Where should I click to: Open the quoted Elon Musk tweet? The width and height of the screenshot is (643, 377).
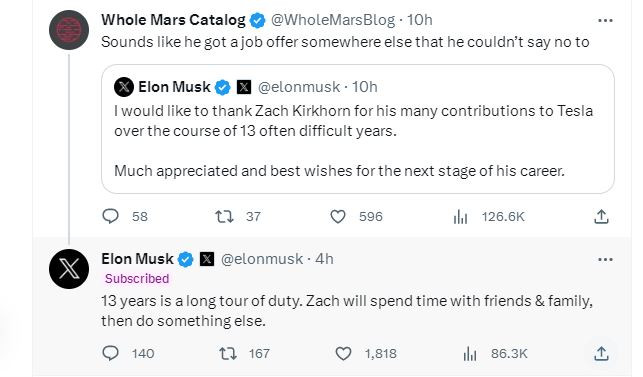[x=358, y=129]
